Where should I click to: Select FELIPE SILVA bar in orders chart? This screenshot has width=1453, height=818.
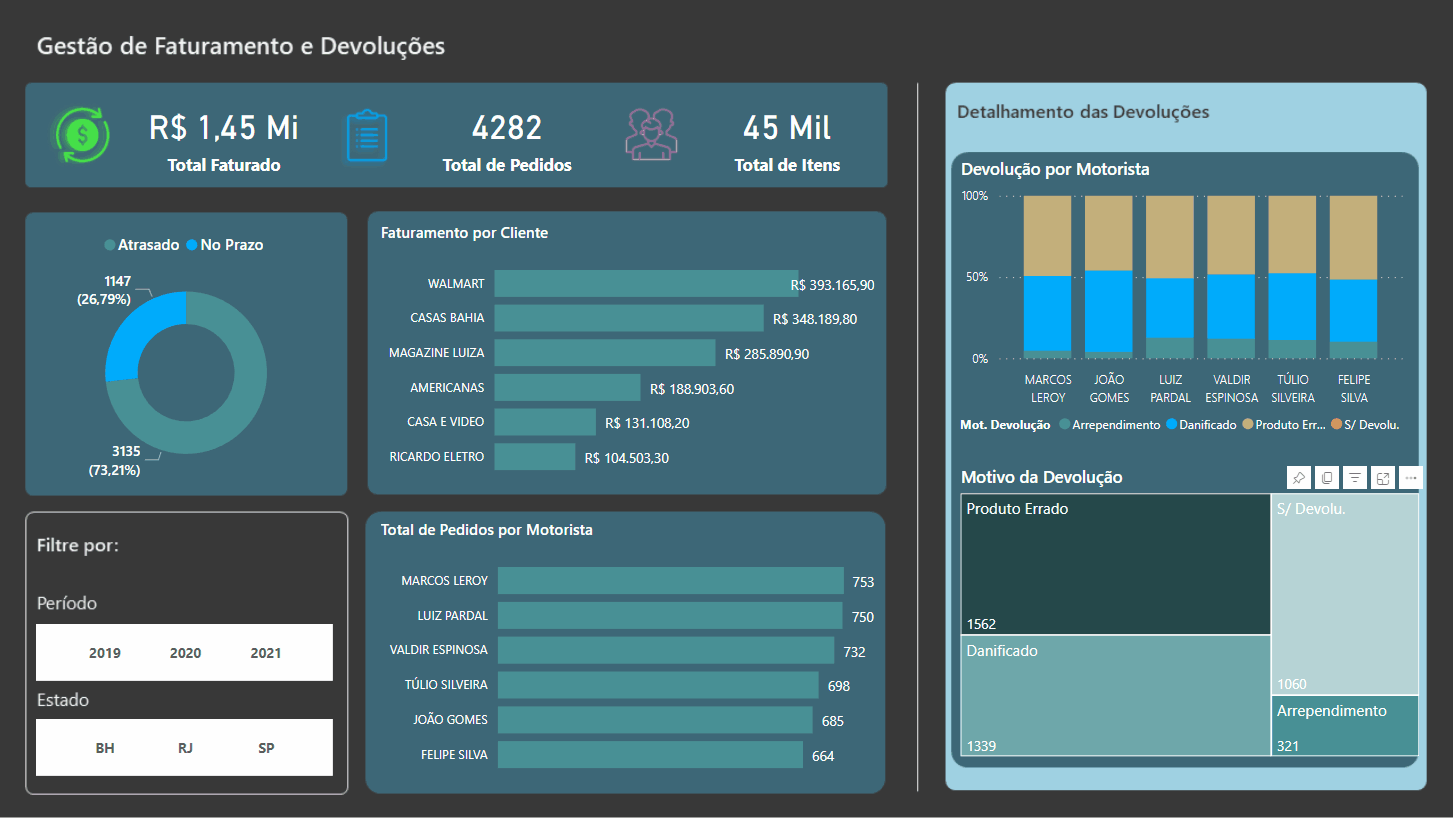[650, 755]
